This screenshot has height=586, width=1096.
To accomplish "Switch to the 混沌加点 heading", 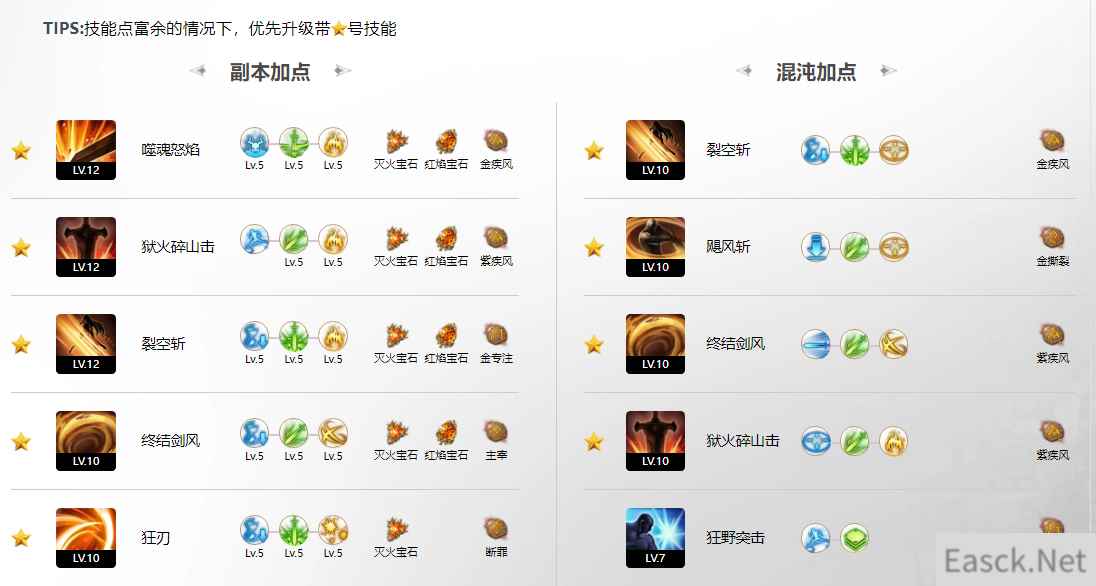I will point(816,72).
